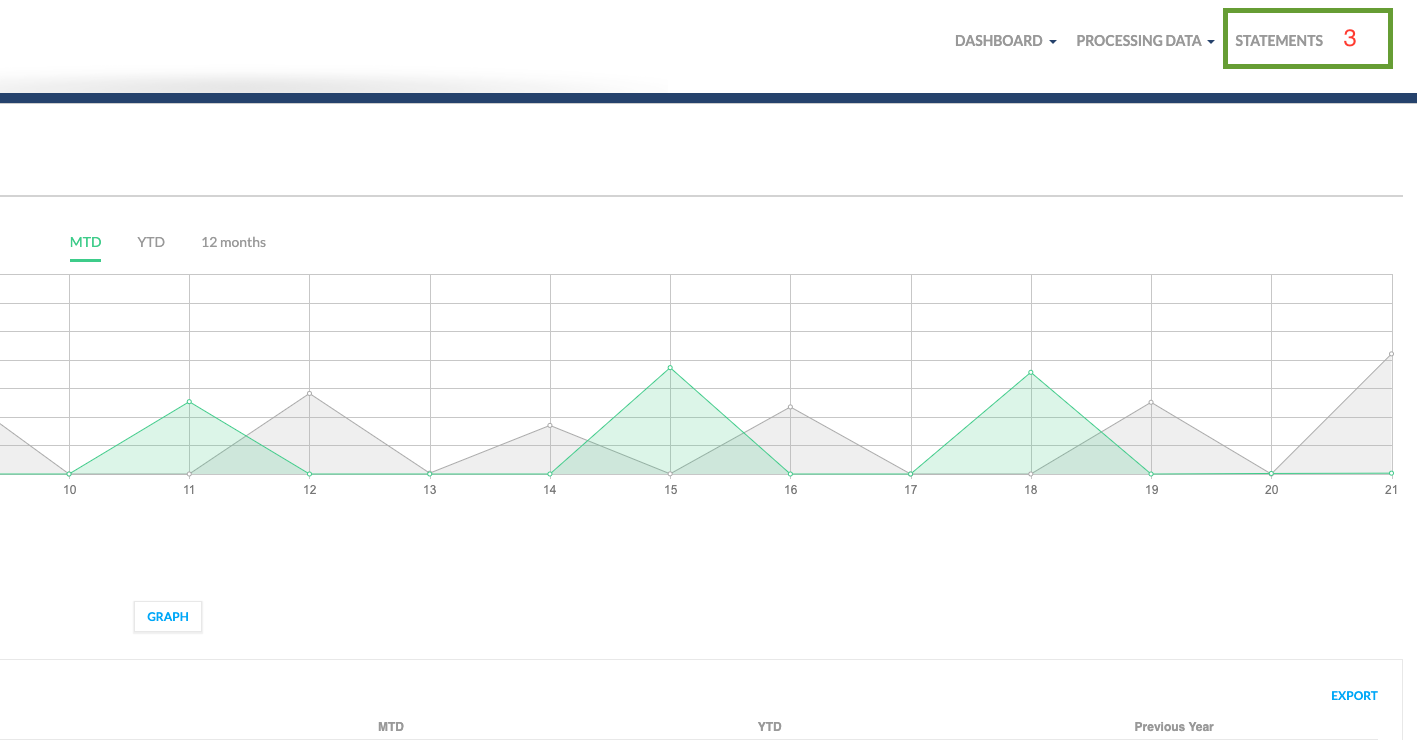Click the YTD table column header

[x=769, y=726]
